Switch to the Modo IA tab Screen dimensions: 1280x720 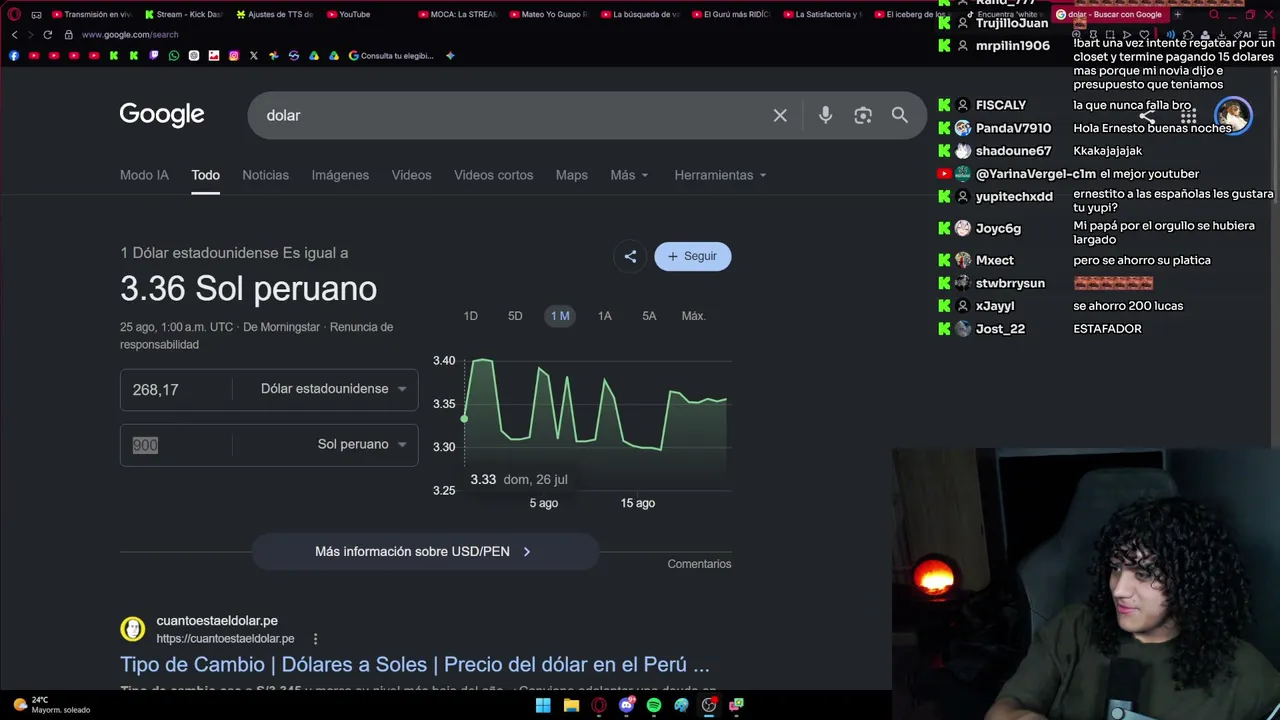(x=144, y=175)
